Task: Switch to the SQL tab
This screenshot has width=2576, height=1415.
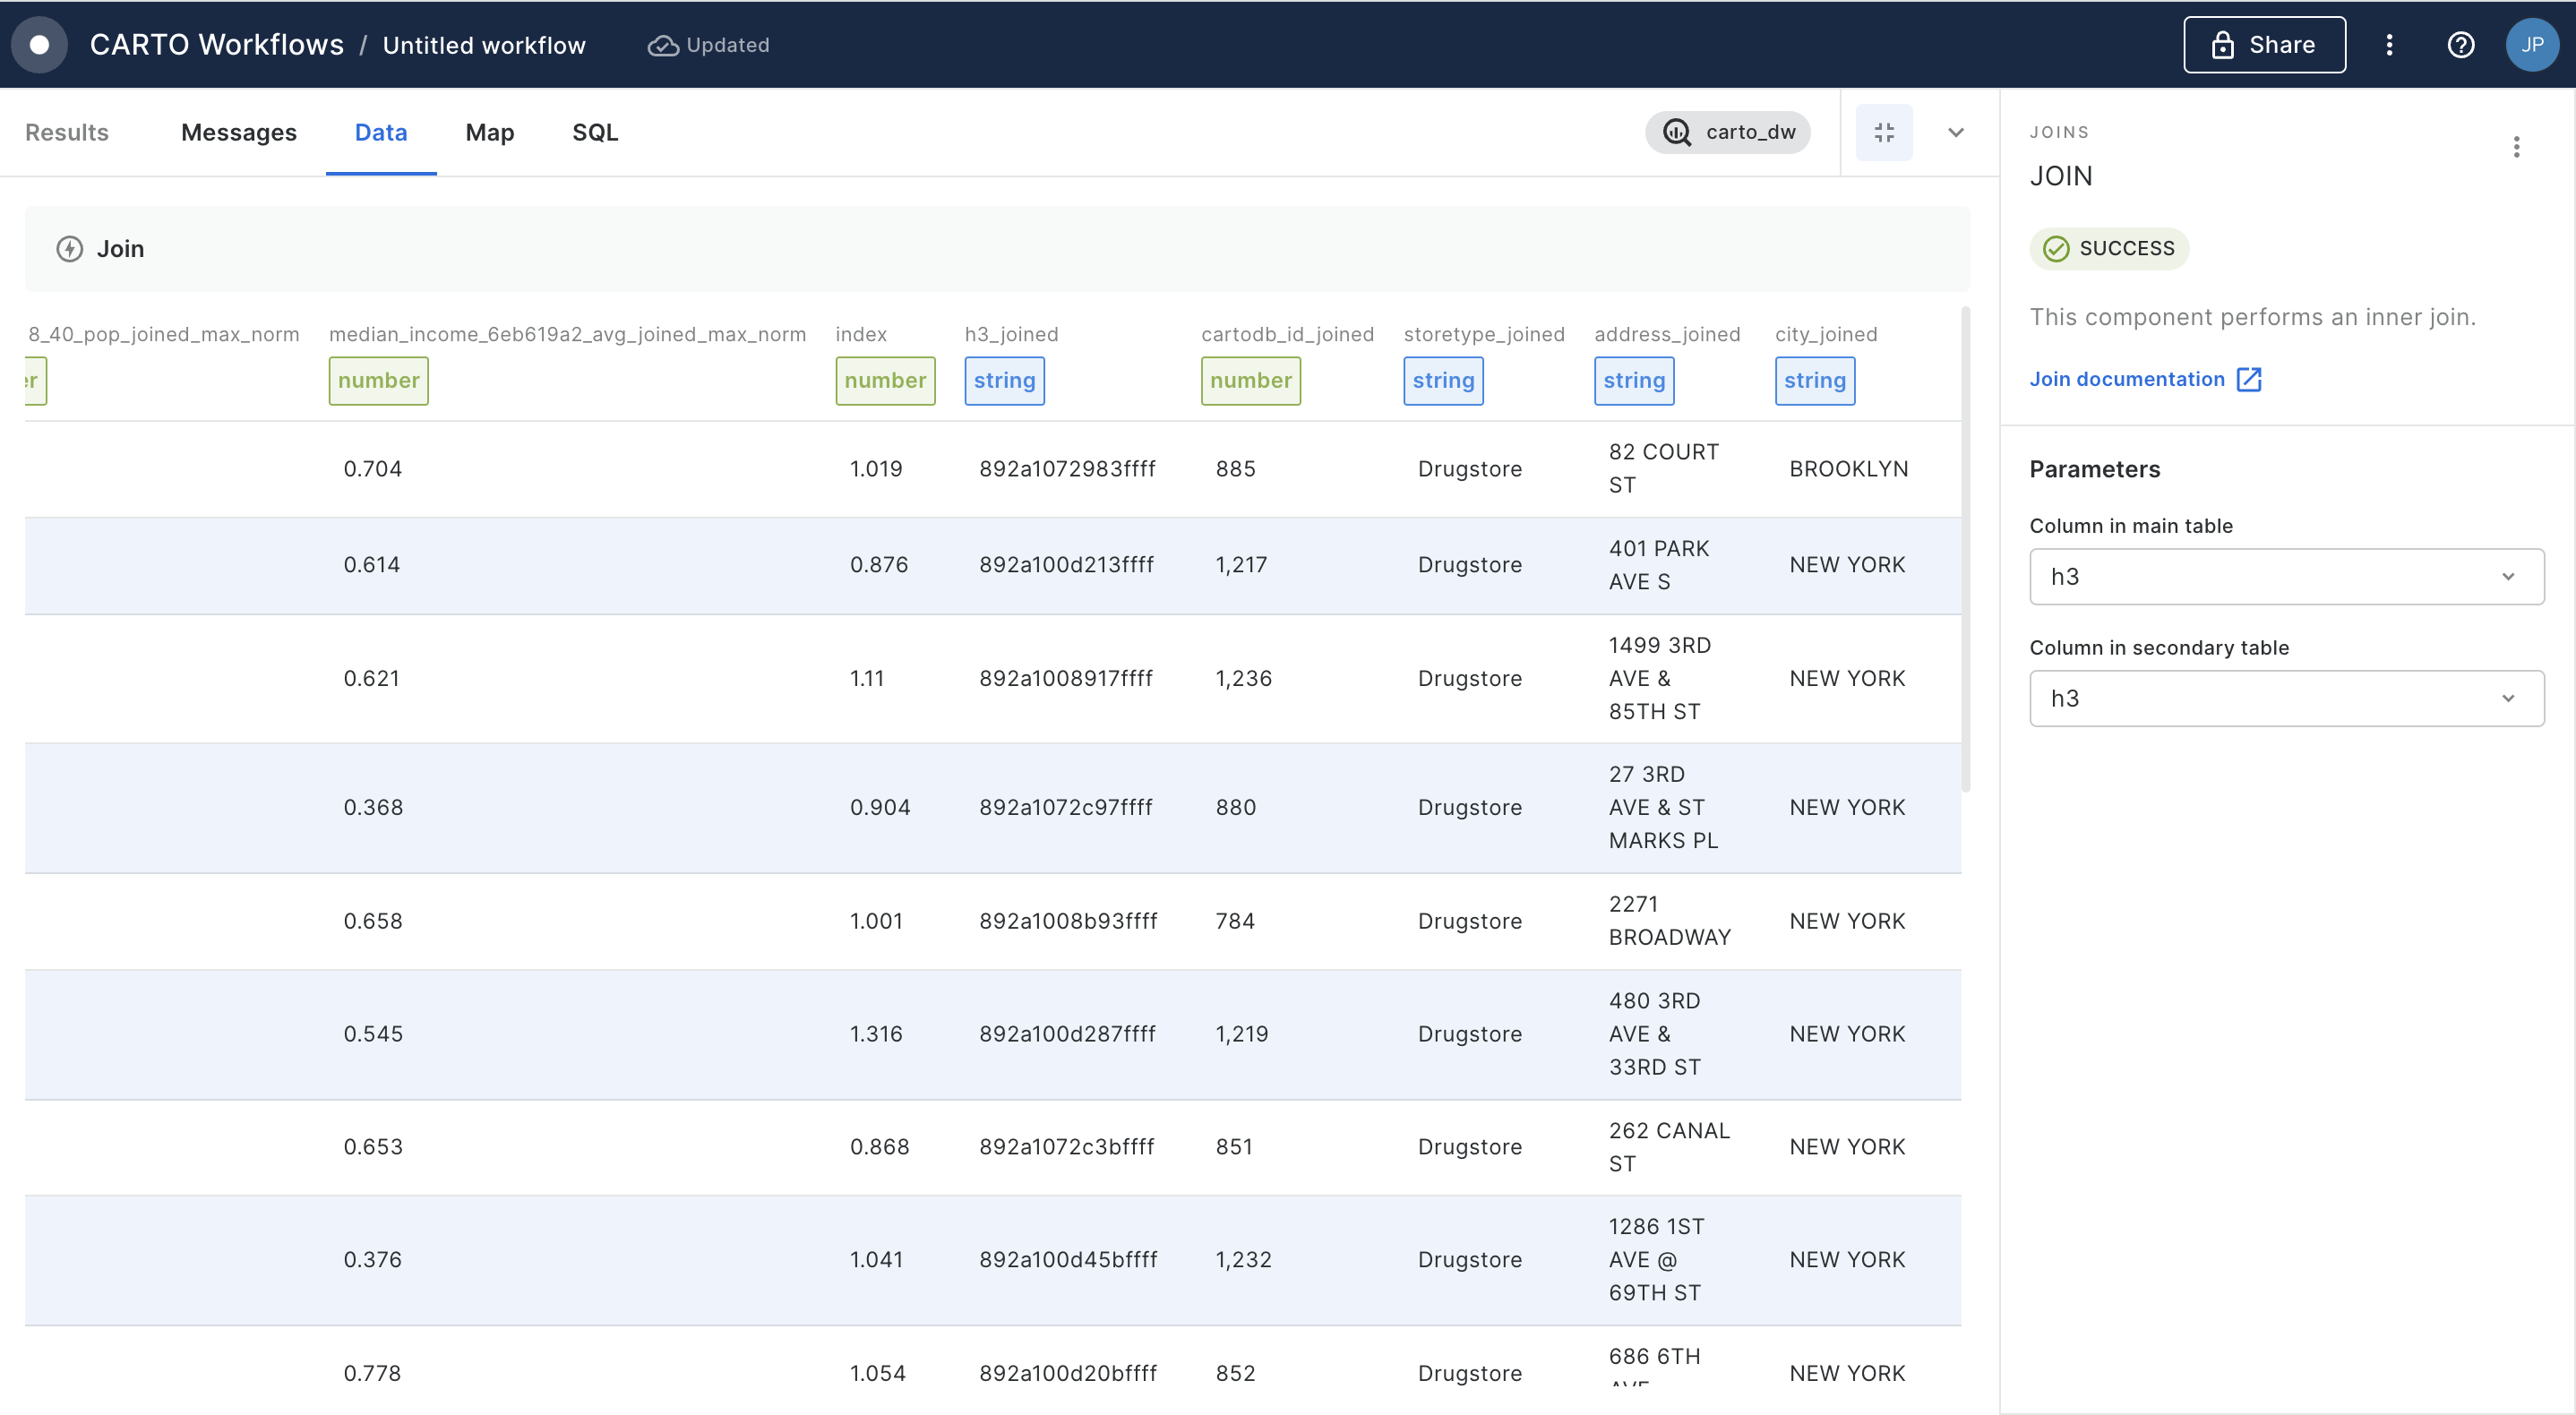Action: (594, 132)
